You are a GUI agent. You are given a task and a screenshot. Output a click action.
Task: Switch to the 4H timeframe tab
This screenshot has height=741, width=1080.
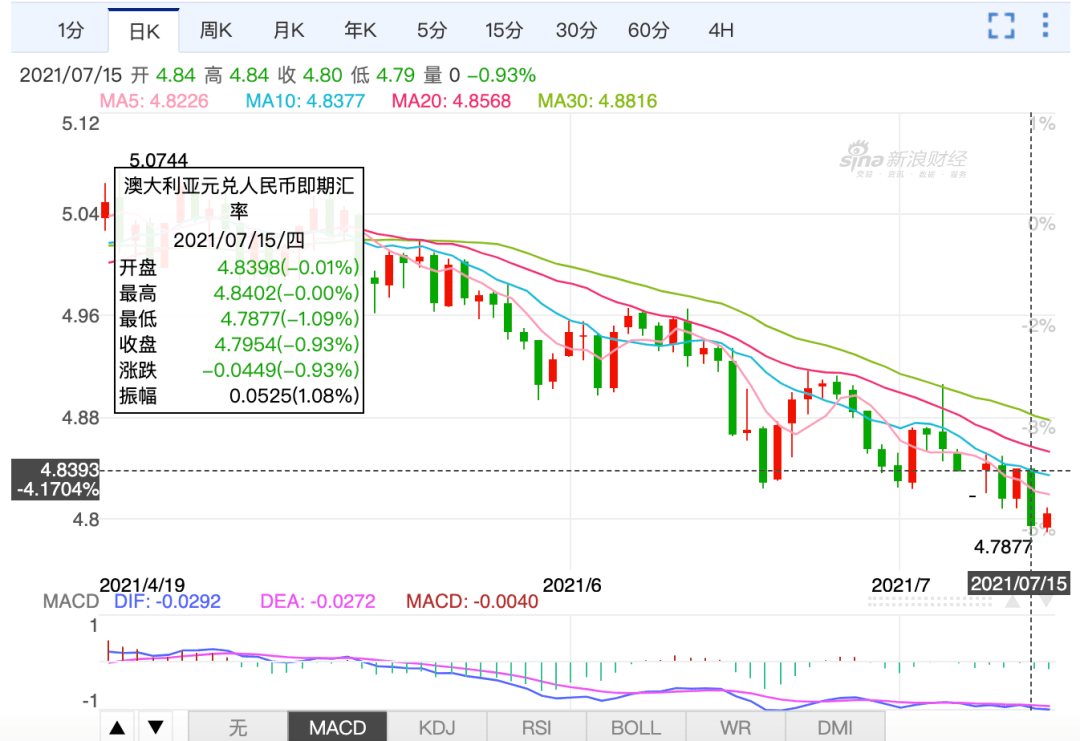[720, 30]
